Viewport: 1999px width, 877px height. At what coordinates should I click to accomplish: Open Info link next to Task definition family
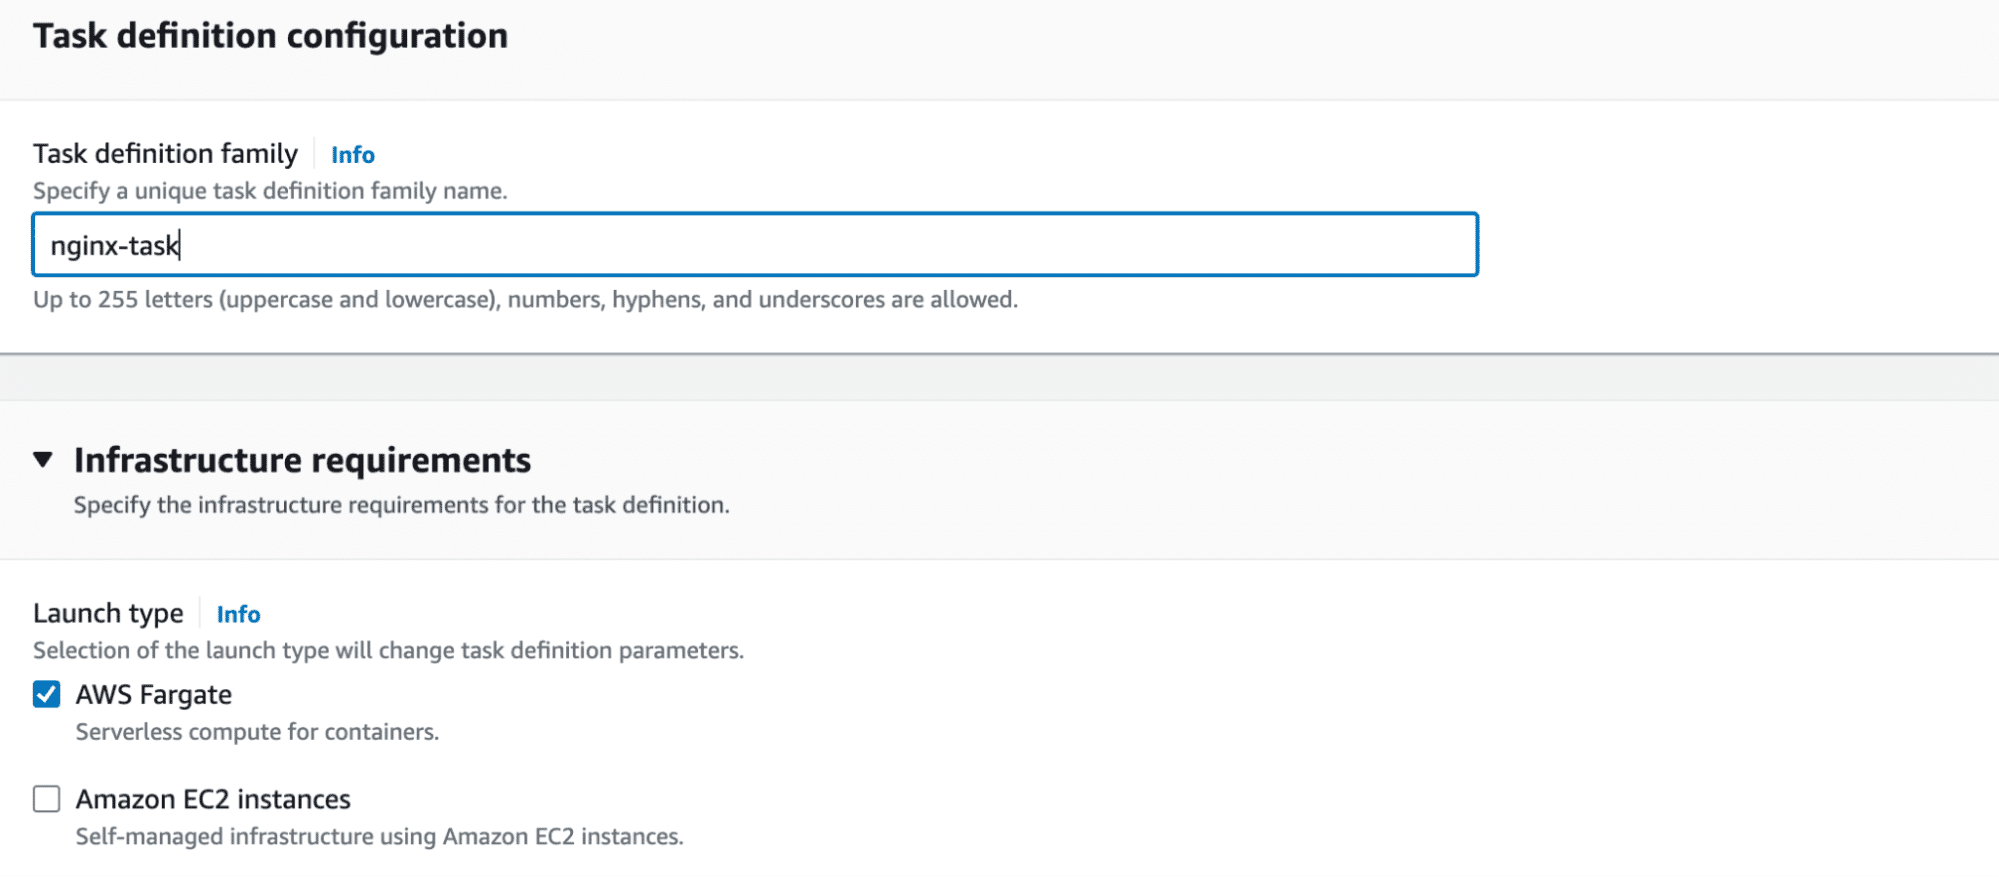click(353, 155)
